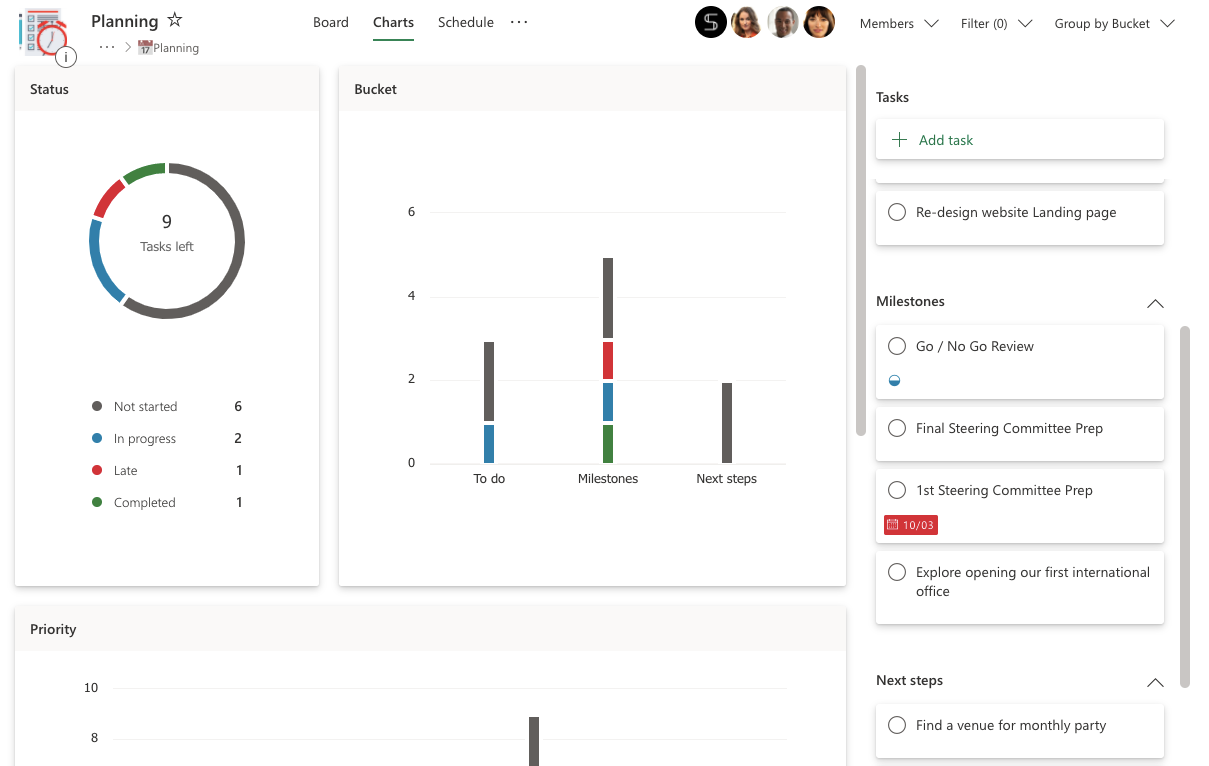Click the plus icon in Add task

(x=899, y=140)
